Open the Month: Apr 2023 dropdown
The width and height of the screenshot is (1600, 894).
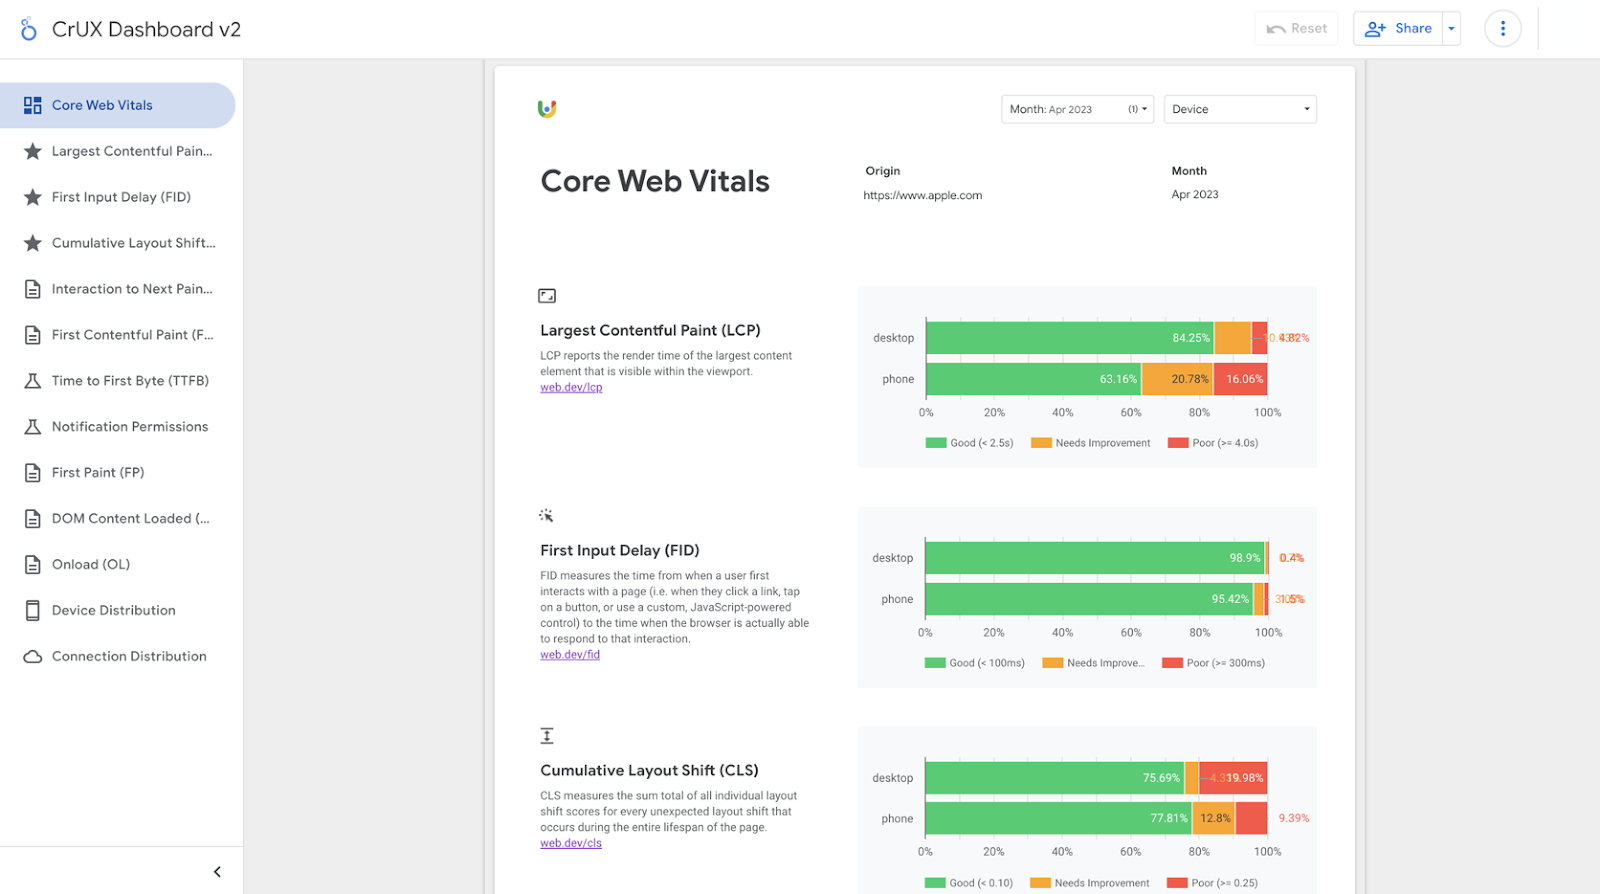(x=1078, y=109)
